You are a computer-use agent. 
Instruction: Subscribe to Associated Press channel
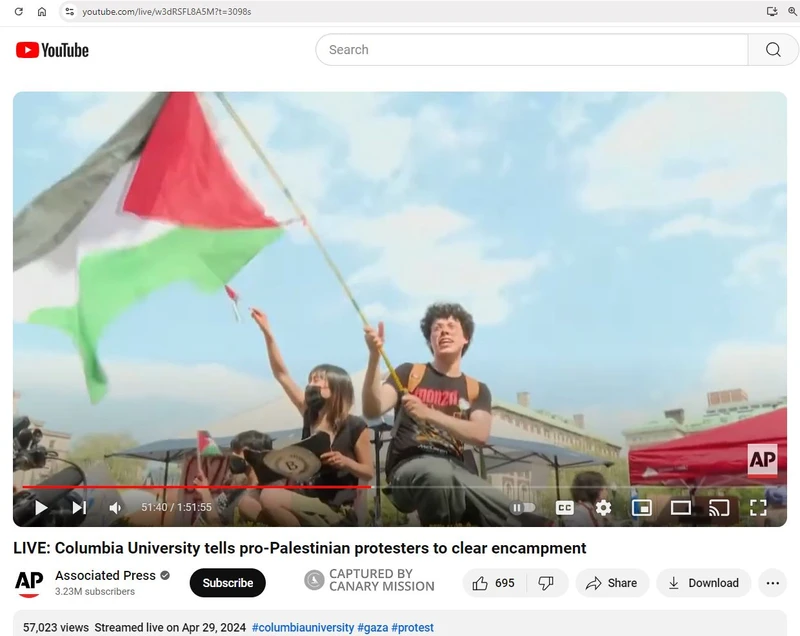click(228, 583)
